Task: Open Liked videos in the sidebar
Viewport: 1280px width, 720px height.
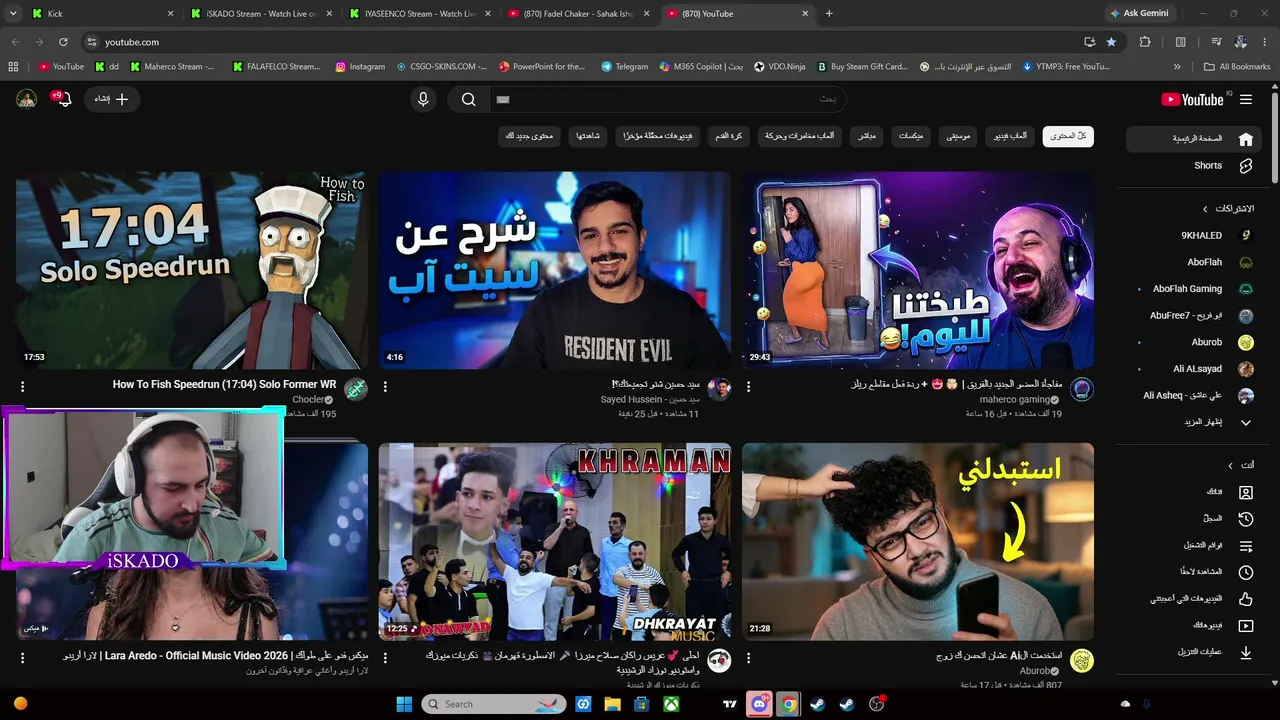Action: 1194,599
